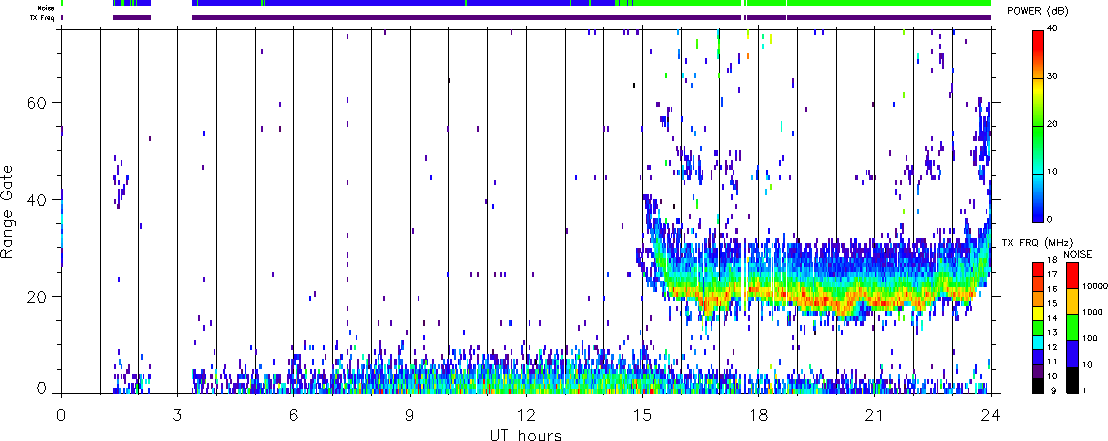Click the NOISE legend tick '1'

click(1085, 391)
